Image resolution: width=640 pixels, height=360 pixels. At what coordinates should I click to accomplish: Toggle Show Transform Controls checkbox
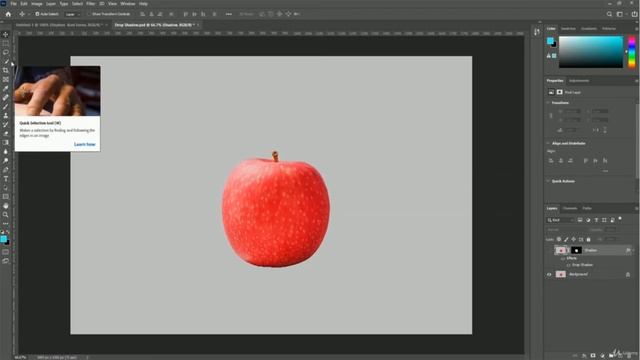click(x=89, y=14)
